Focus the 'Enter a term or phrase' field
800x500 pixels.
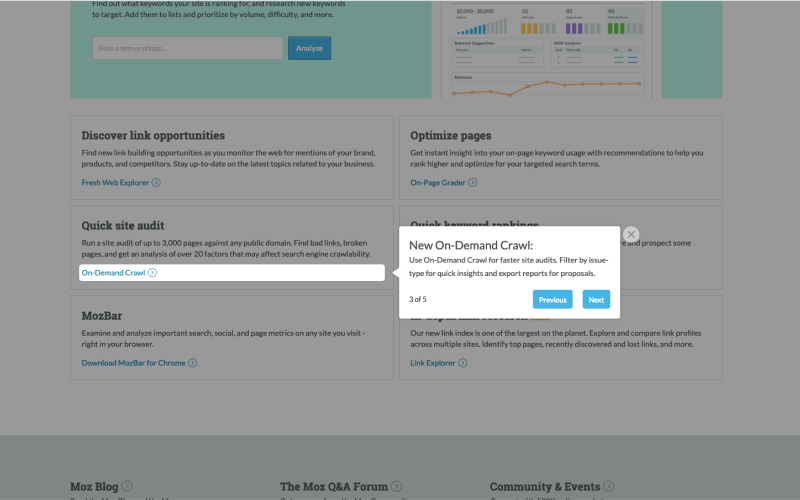[x=187, y=48]
